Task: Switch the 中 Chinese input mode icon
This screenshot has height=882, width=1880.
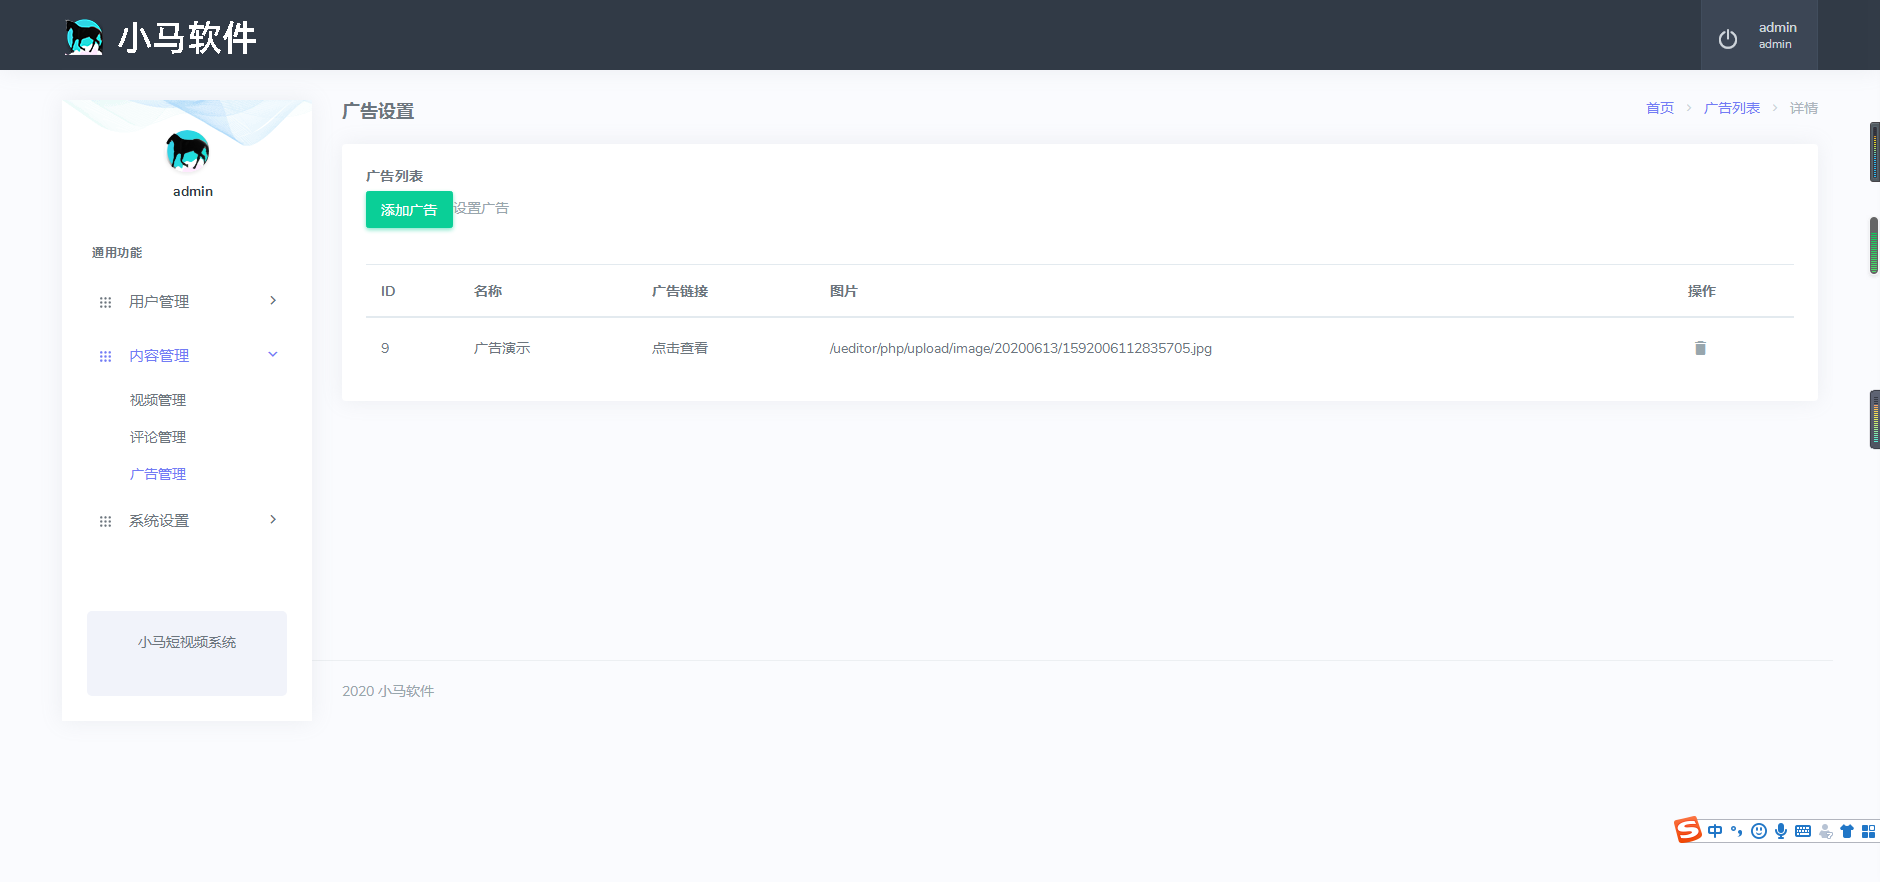Action: [x=1715, y=831]
